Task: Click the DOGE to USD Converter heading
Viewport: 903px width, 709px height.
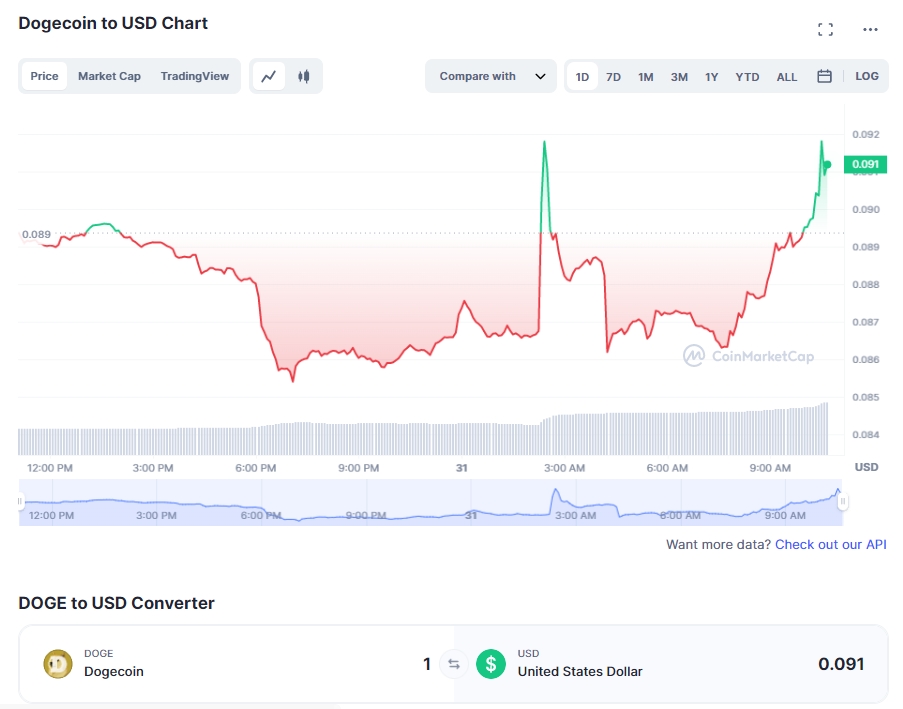Action: 116,603
